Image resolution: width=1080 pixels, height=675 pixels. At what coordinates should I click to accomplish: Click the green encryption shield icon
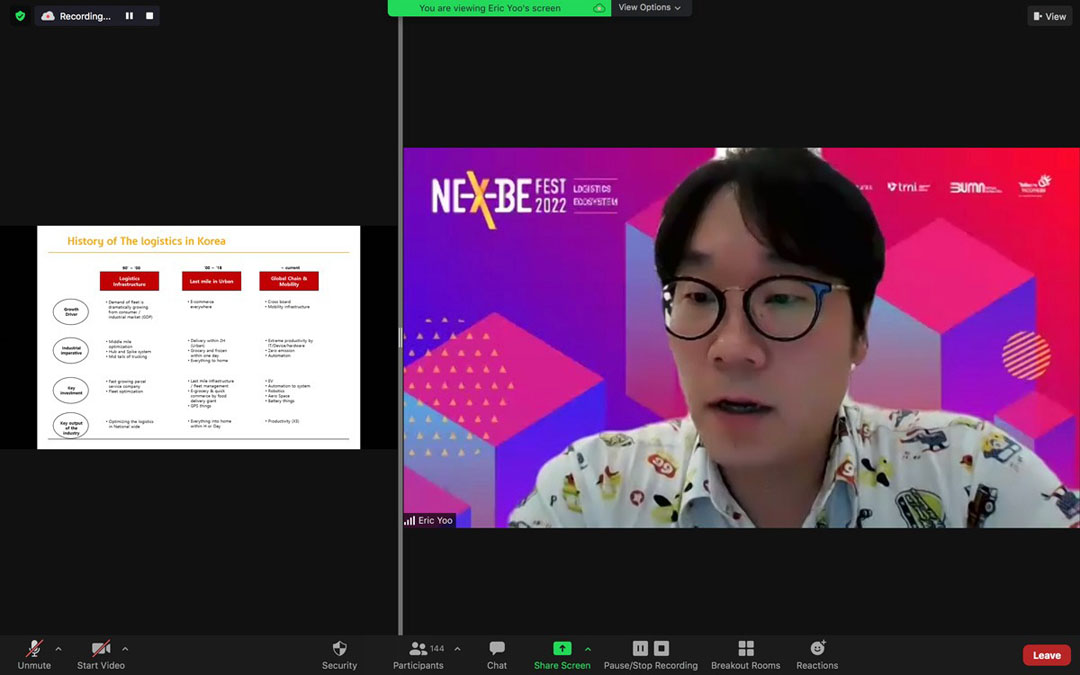pos(20,16)
